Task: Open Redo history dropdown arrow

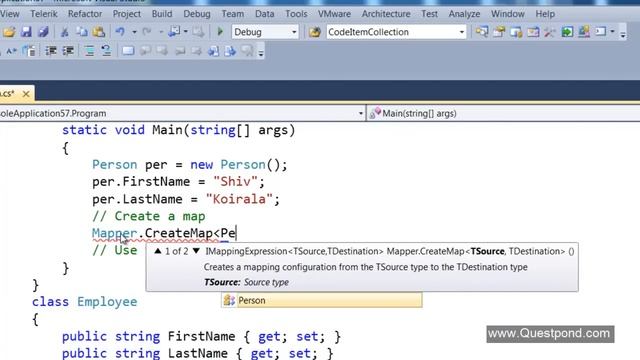Action: pyautogui.click(x=161, y=32)
